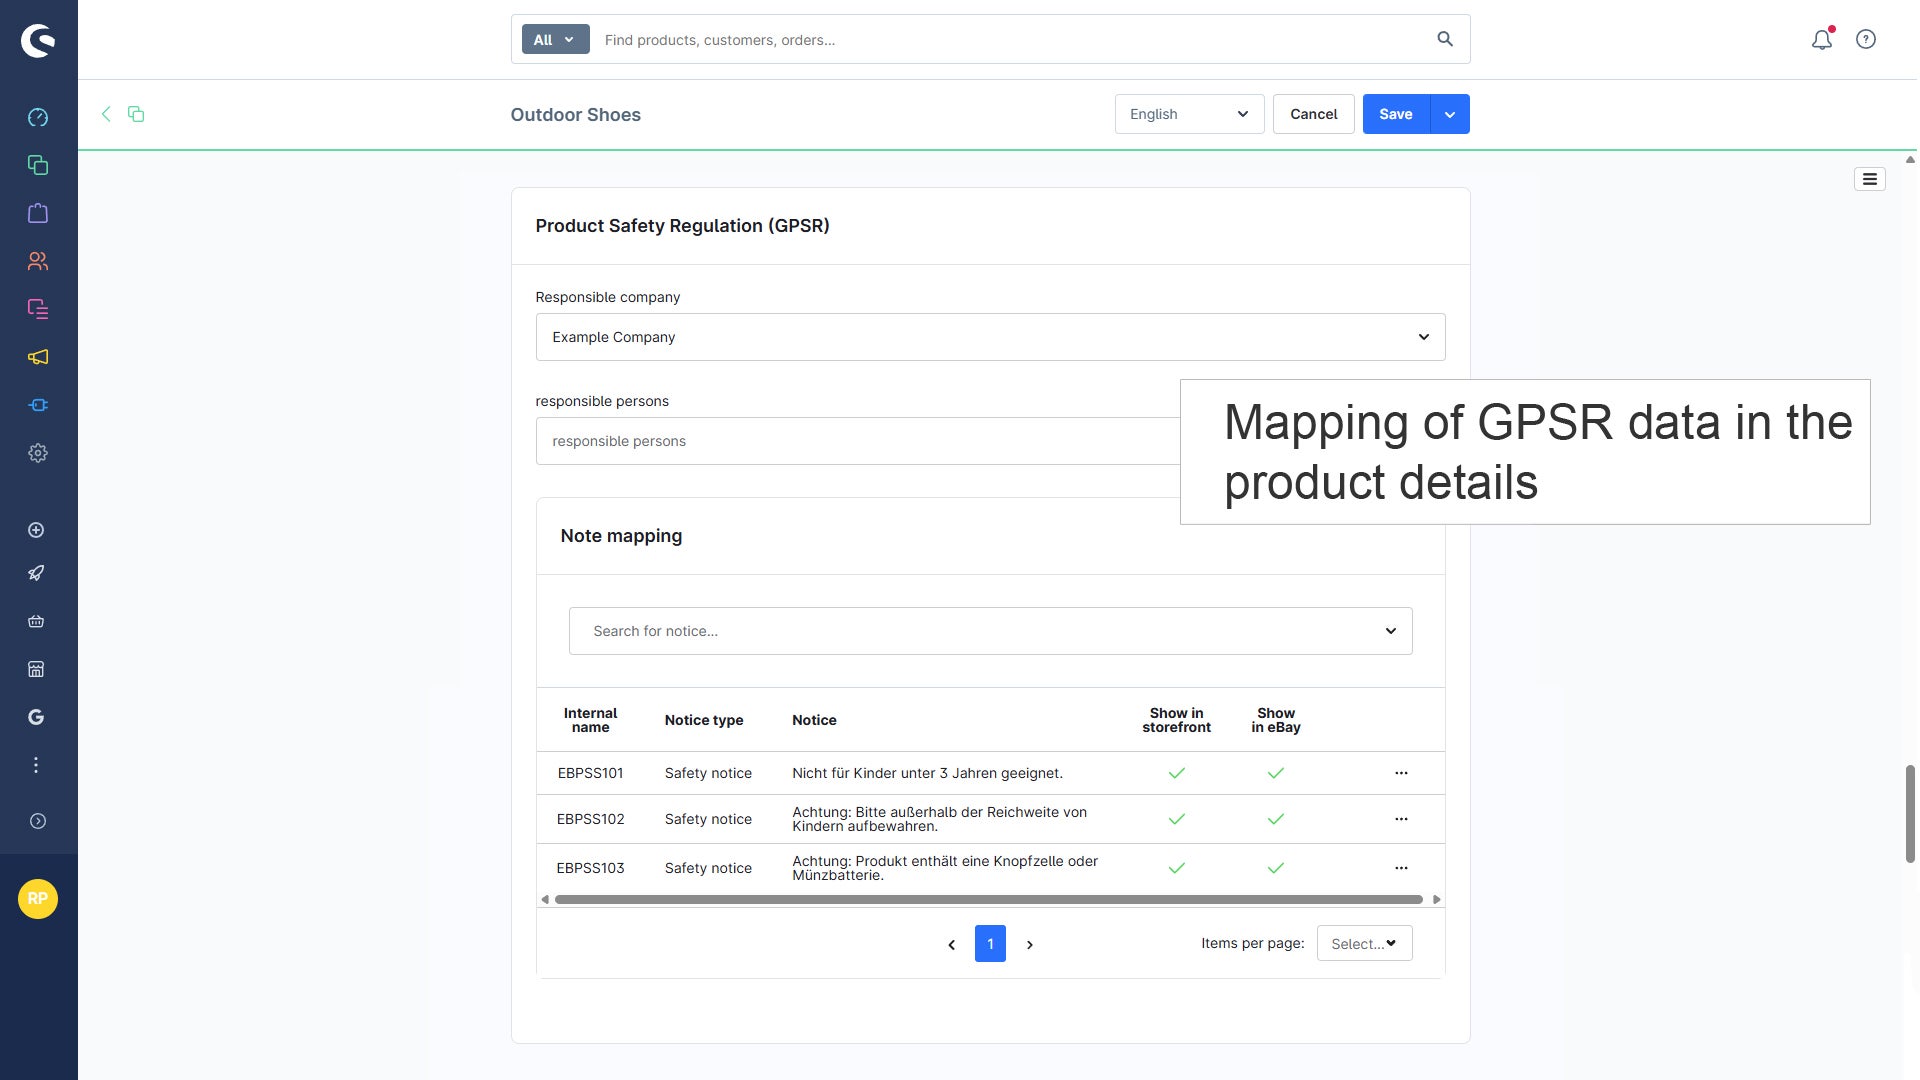Image resolution: width=1920 pixels, height=1080 pixels.
Task: Click the Google G sidebar icon
Action: pyautogui.click(x=36, y=717)
